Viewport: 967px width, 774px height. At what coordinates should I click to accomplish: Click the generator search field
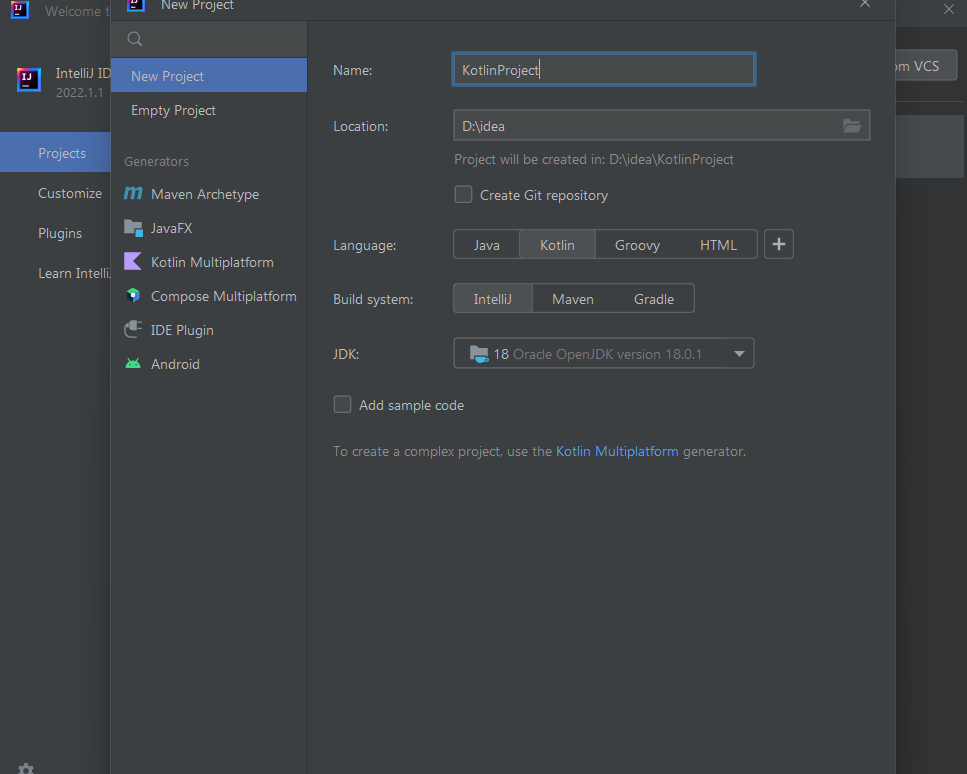(209, 39)
